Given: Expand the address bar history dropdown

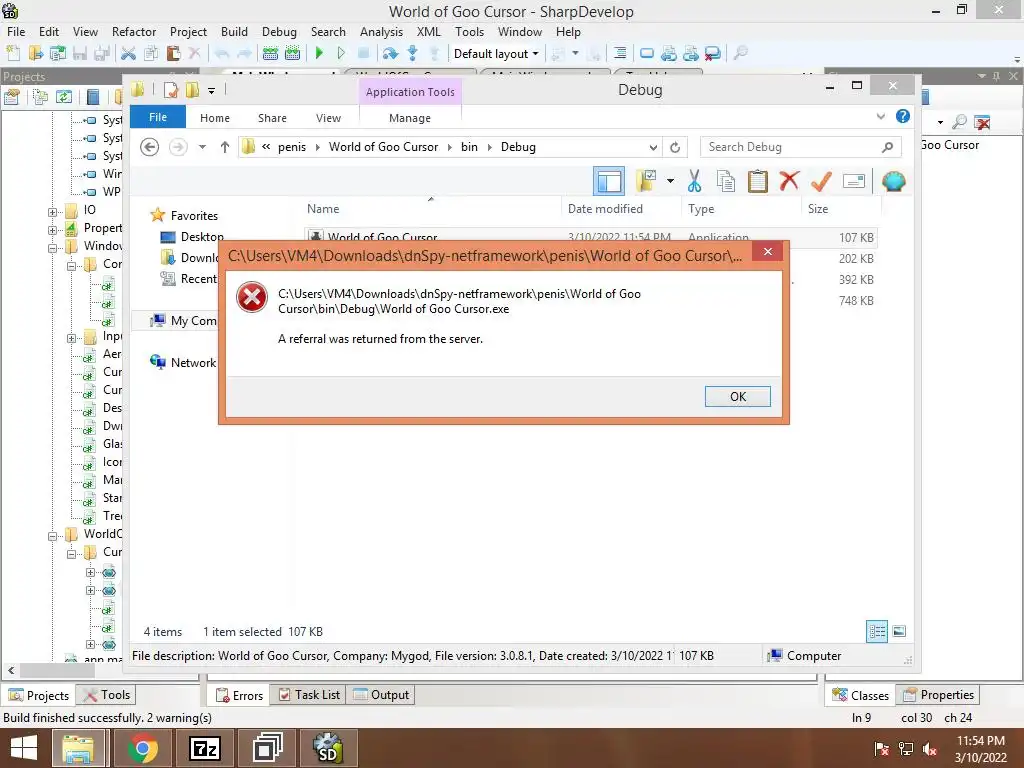Looking at the screenshot, I should coord(653,147).
